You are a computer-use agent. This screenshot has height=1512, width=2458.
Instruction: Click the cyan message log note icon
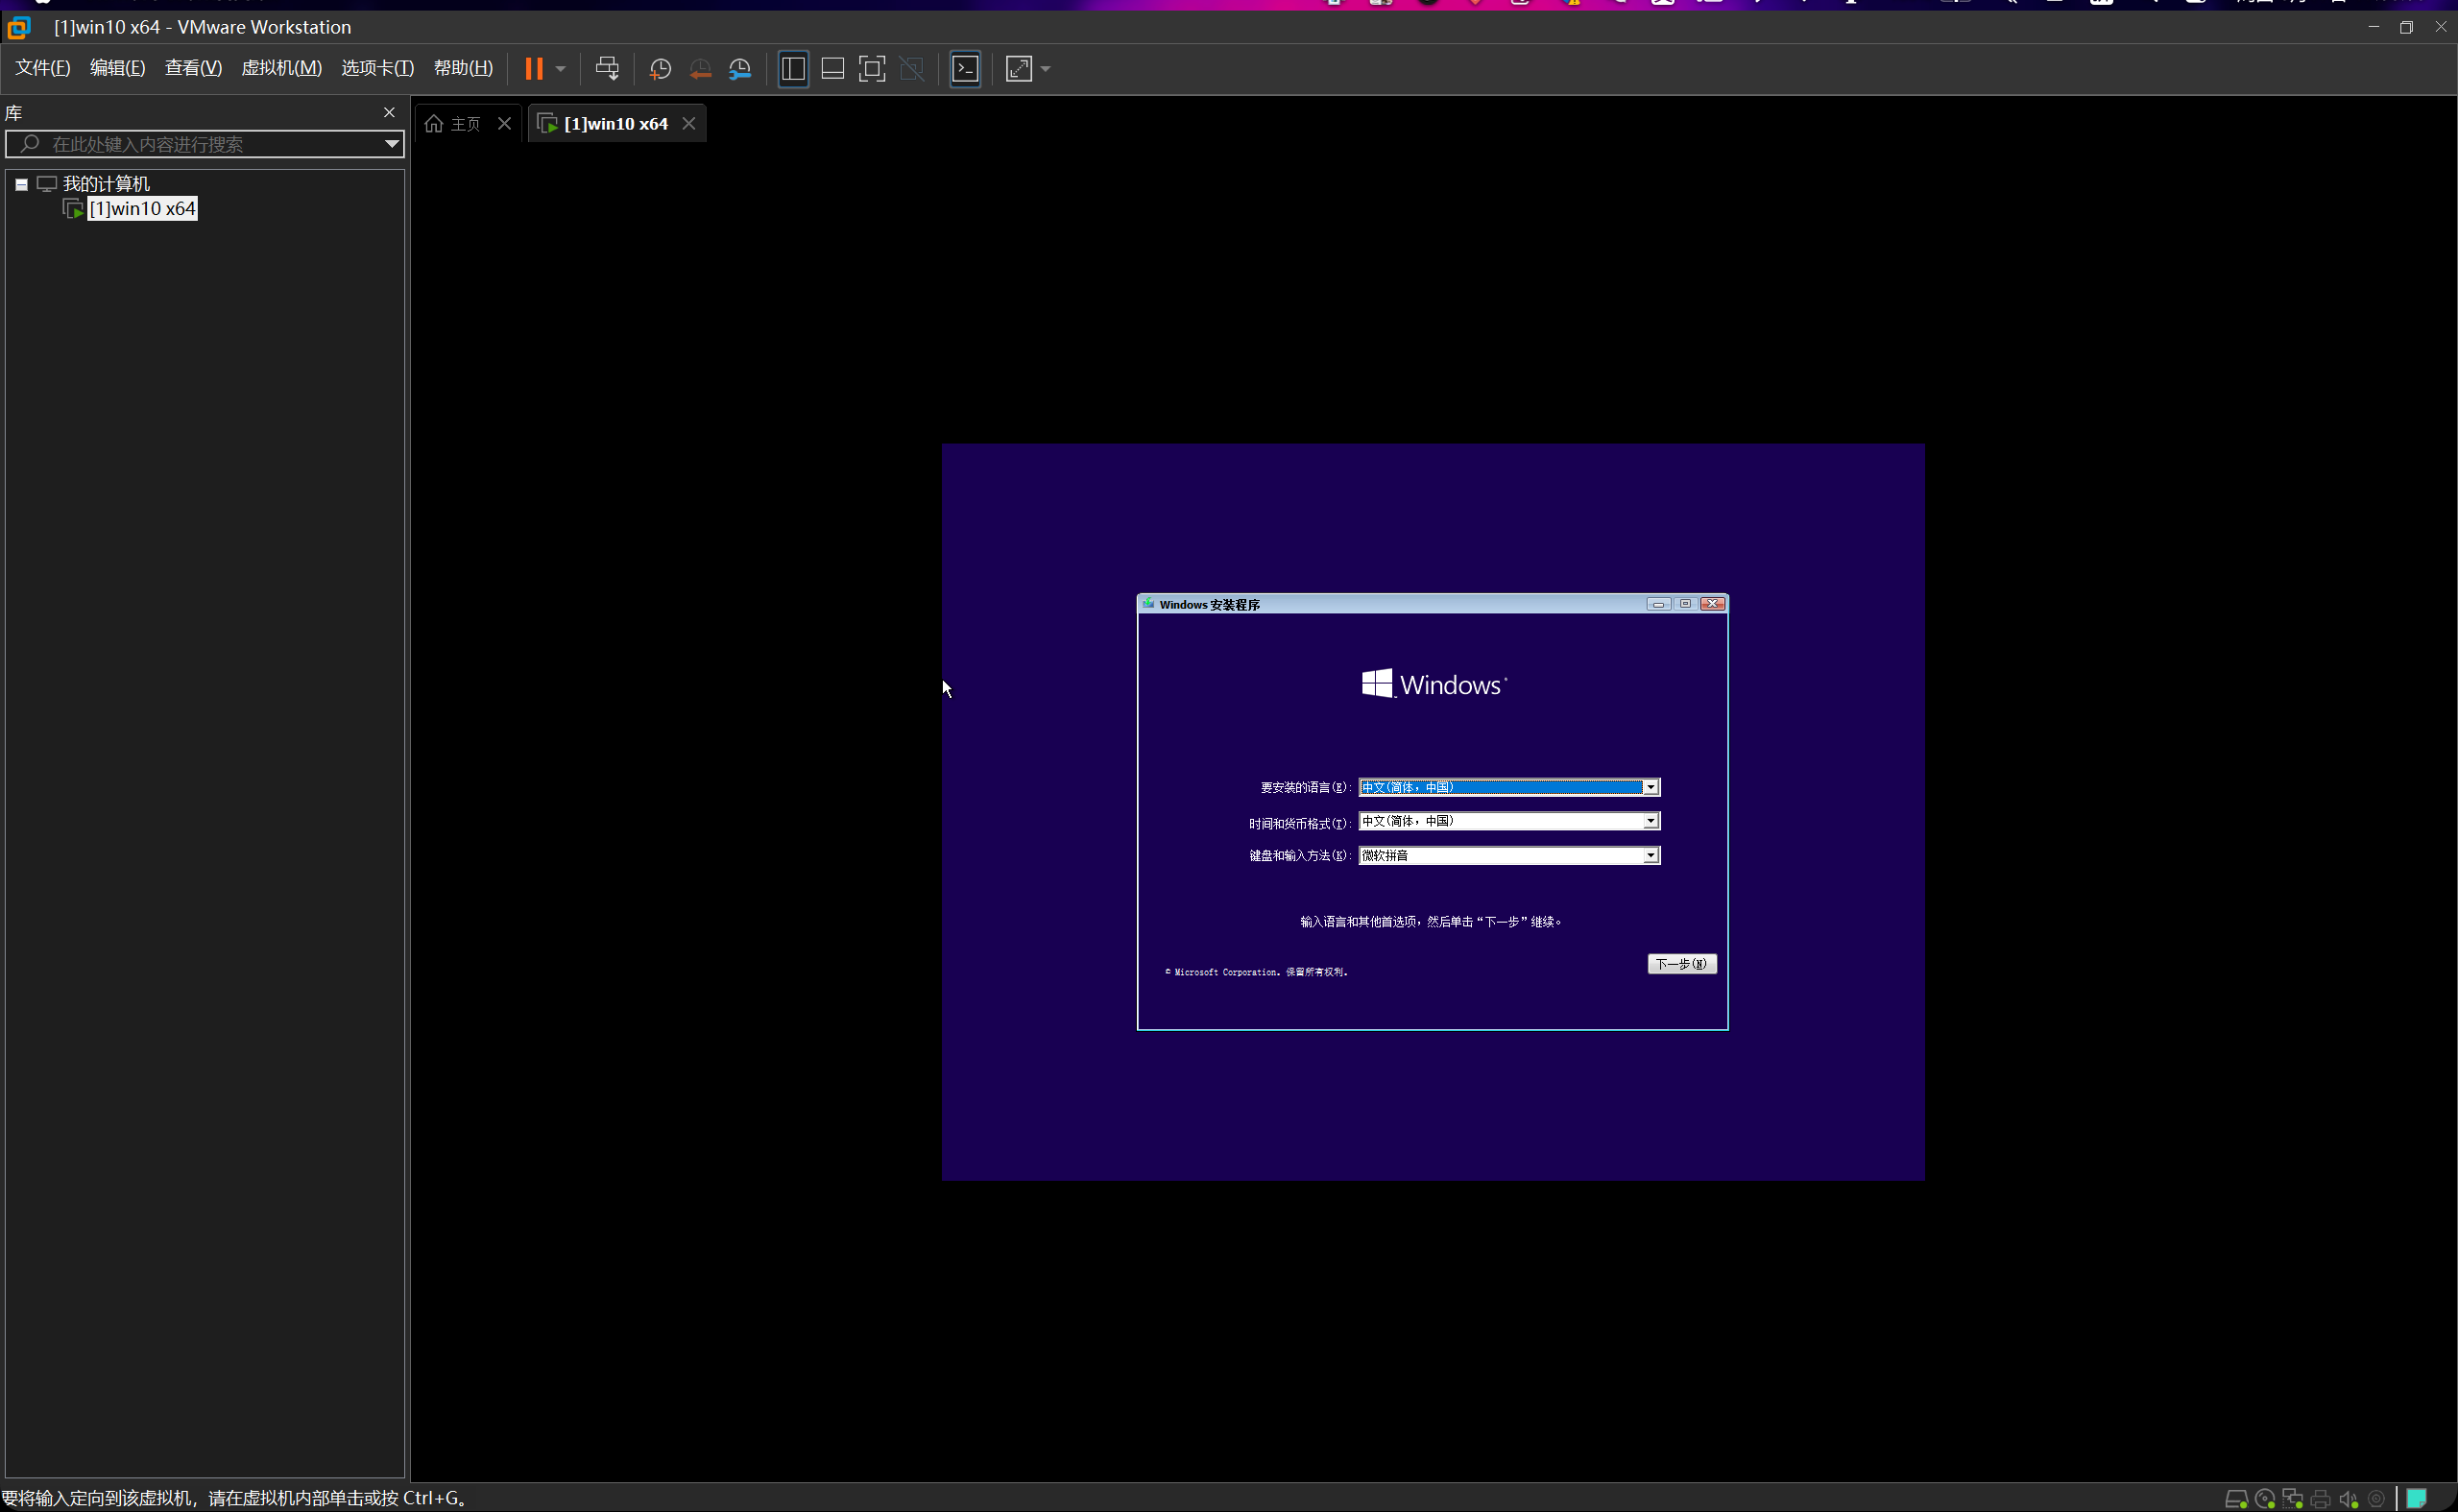(x=2417, y=1498)
